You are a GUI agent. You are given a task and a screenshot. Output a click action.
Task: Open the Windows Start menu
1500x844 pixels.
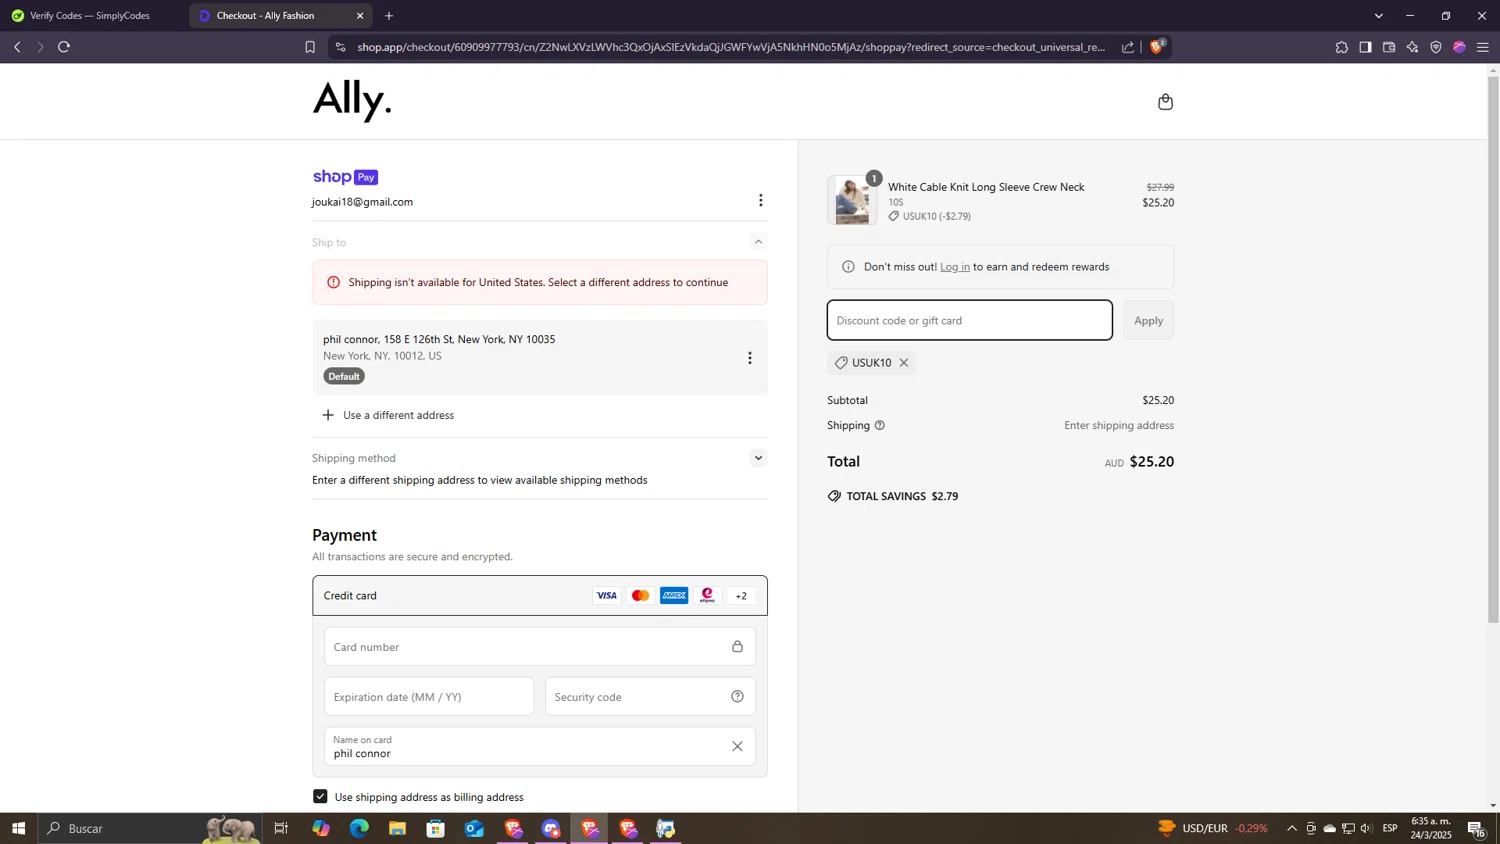tap(18, 828)
